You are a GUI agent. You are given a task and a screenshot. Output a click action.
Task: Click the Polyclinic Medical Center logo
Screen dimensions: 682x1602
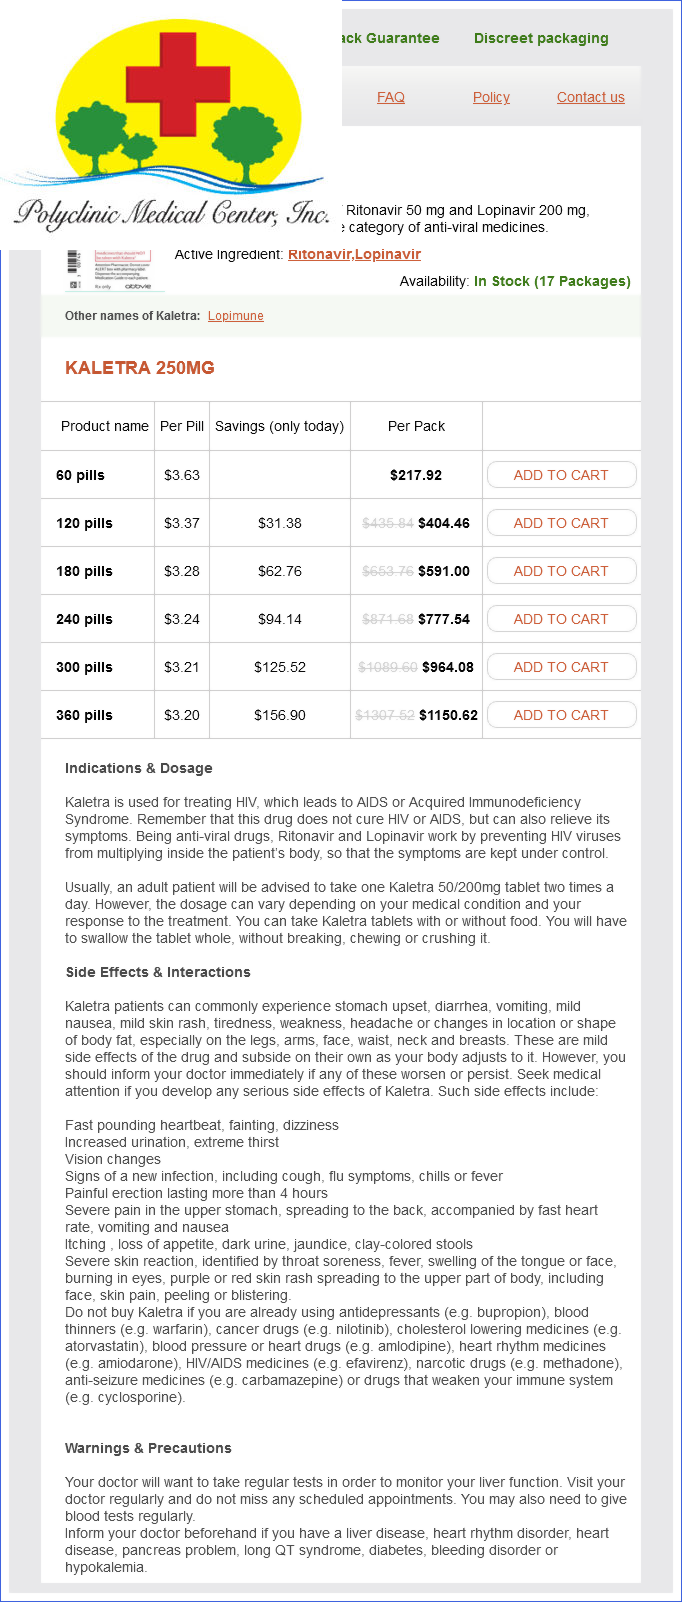[x=170, y=125]
